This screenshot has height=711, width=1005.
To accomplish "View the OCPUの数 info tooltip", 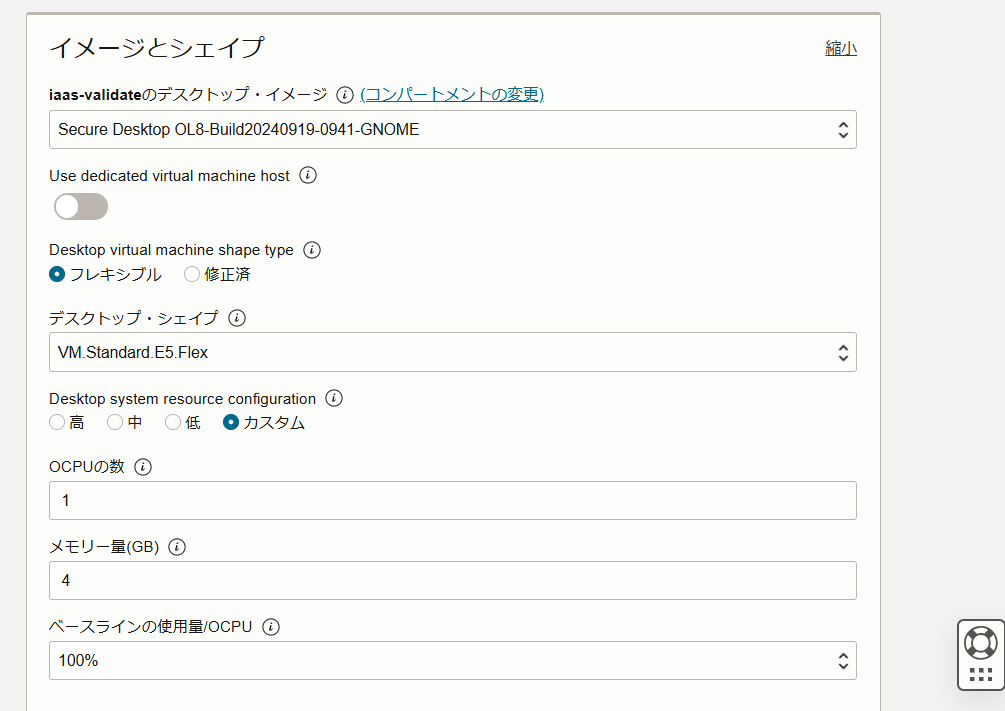I will 144,466.
